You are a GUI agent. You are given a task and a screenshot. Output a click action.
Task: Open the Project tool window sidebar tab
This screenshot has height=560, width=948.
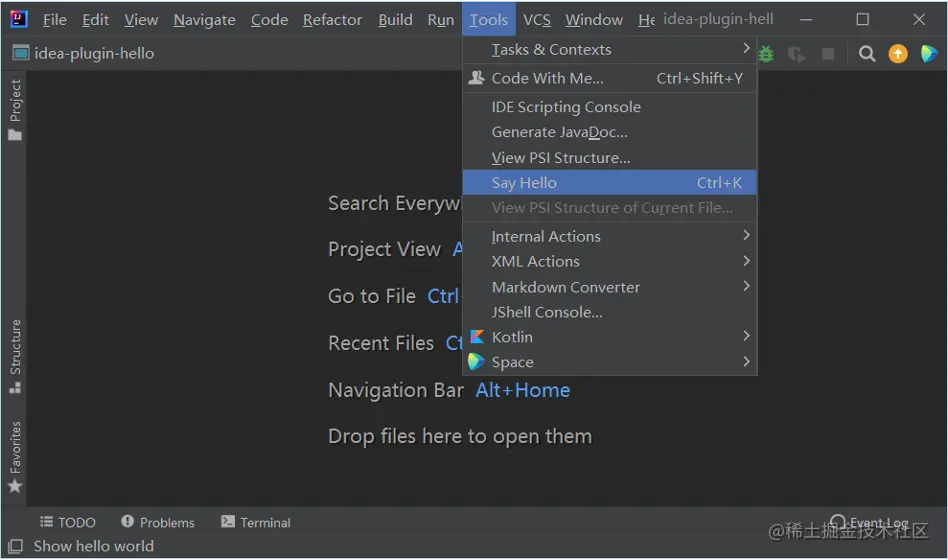tap(15, 109)
